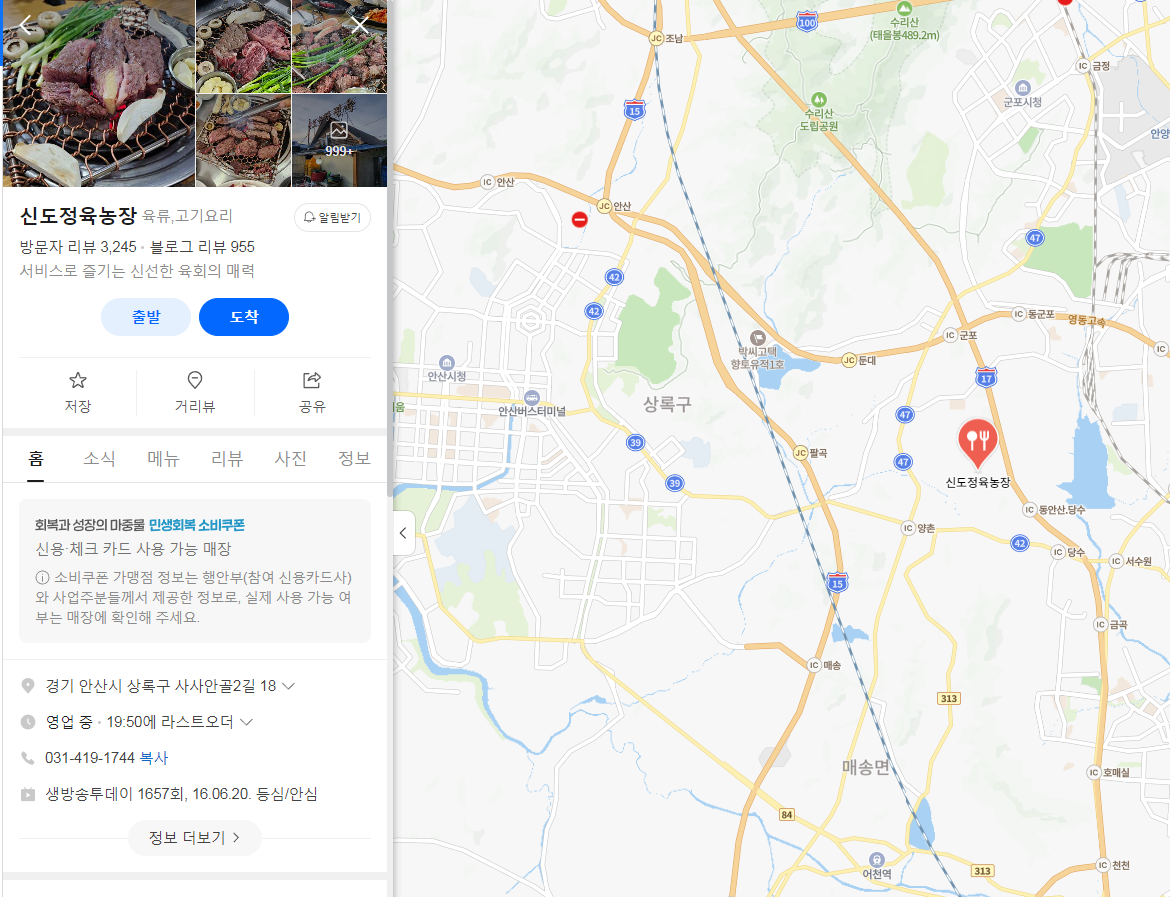Image resolution: width=1170 pixels, height=897 pixels.
Task: Close the place detail panel with the X
Action: [x=360, y=25]
